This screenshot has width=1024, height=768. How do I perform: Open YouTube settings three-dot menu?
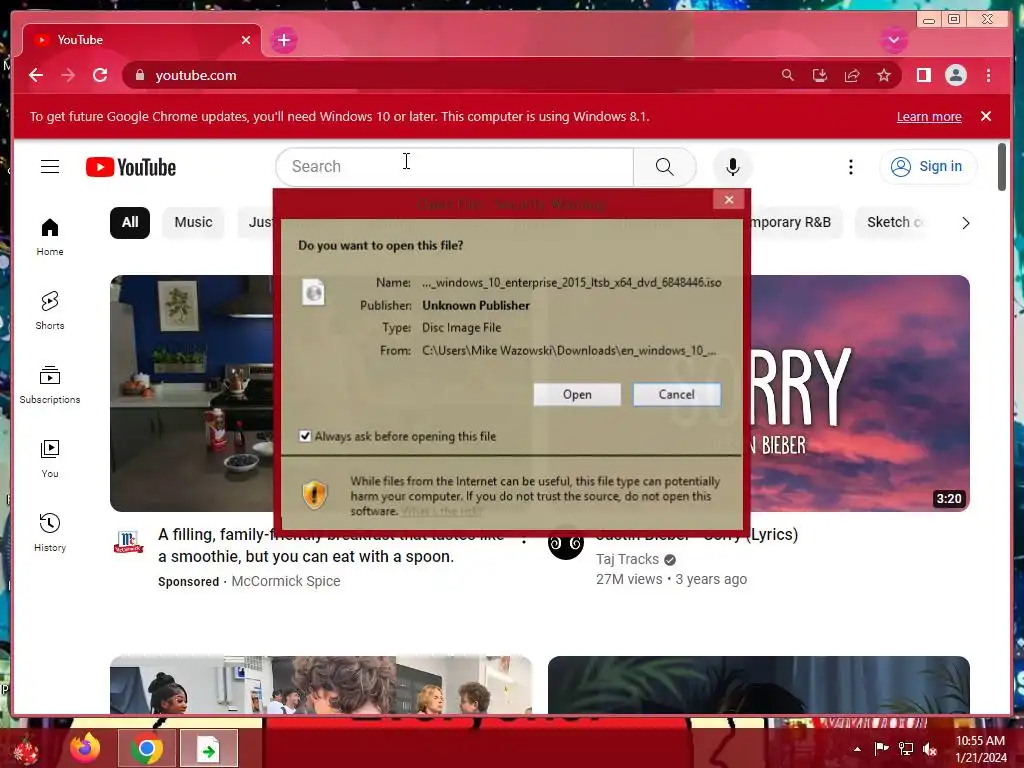click(x=850, y=167)
